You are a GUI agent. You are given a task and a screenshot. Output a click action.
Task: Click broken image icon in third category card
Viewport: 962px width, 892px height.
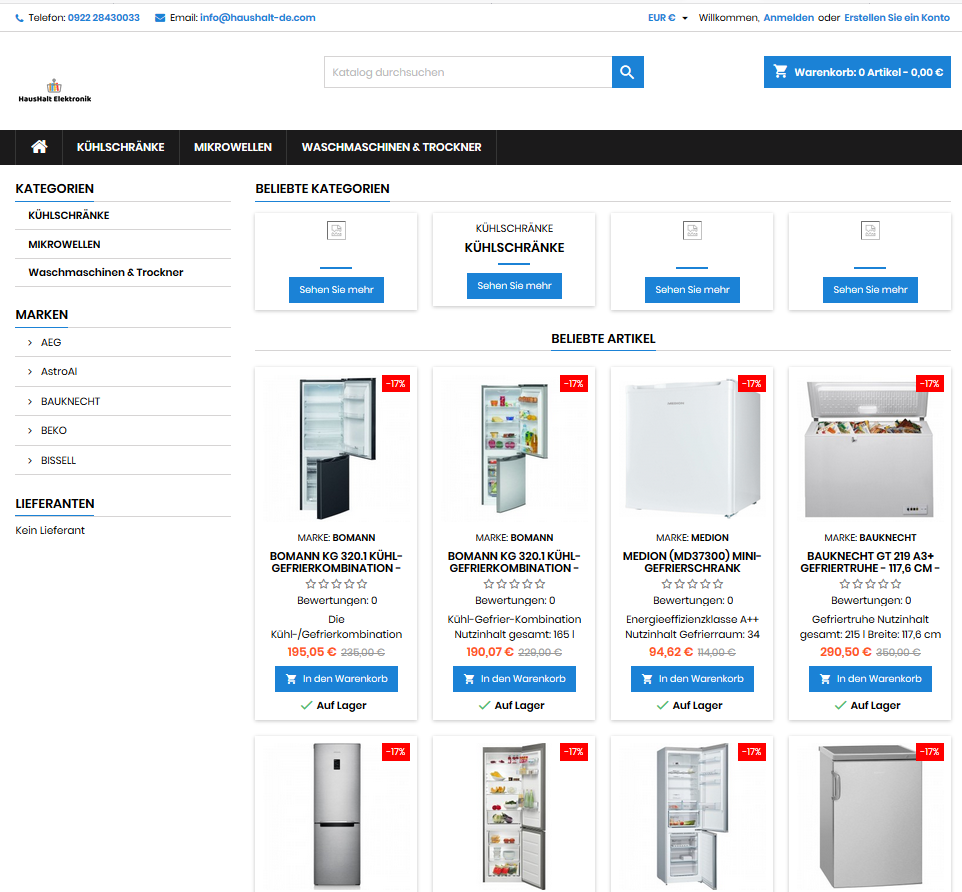pyautogui.click(x=692, y=231)
